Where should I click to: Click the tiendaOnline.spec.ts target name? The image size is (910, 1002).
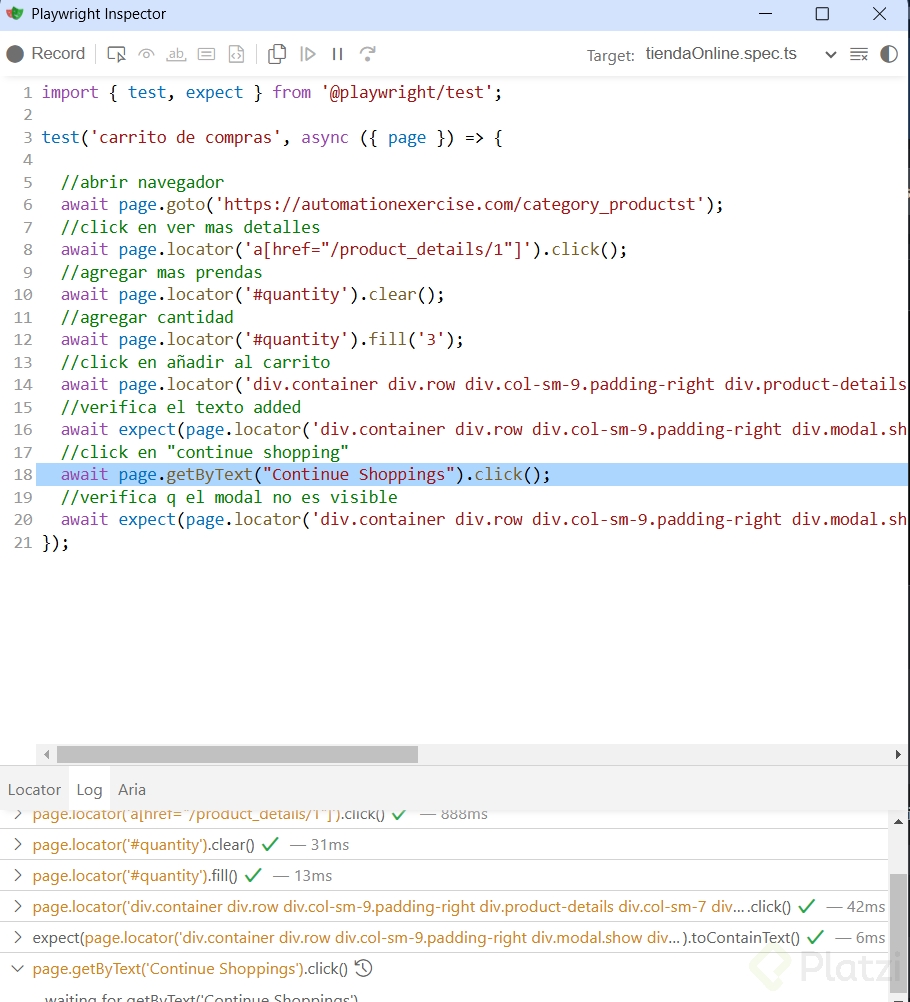pyautogui.click(x=721, y=54)
